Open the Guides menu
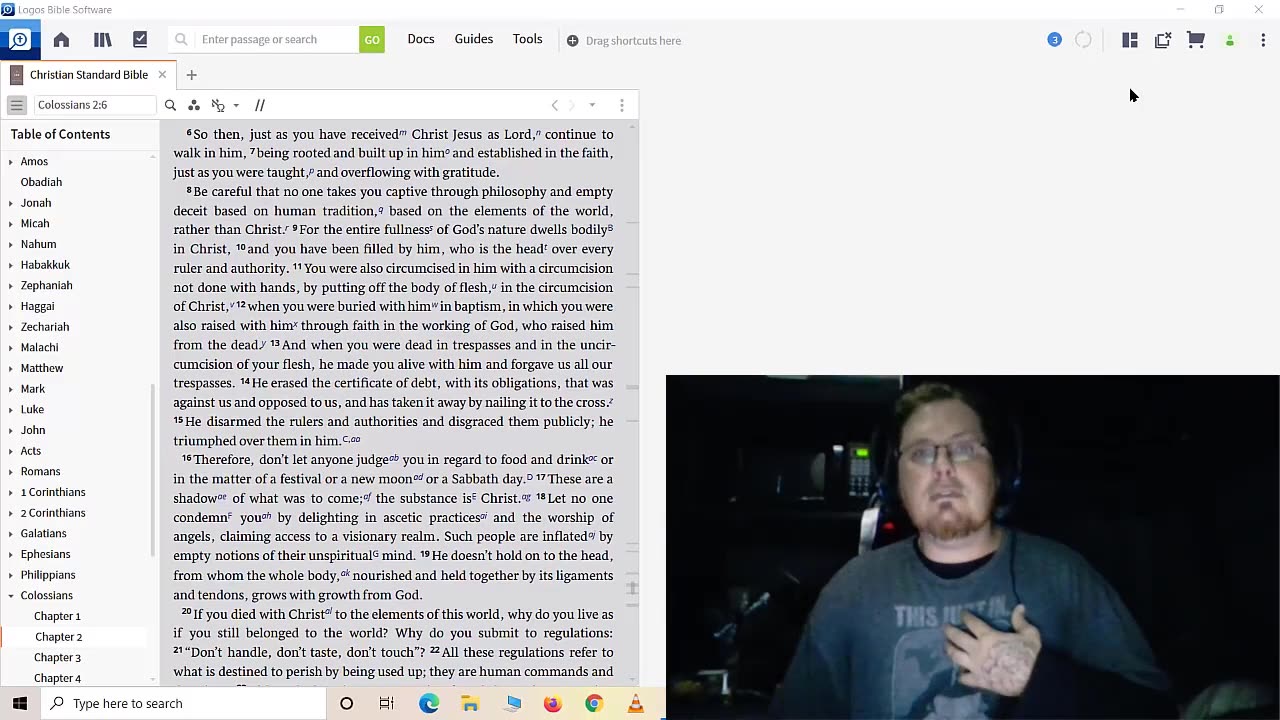This screenshot has height=720, width=1280. pyautogui.click(x=474, y=39)
